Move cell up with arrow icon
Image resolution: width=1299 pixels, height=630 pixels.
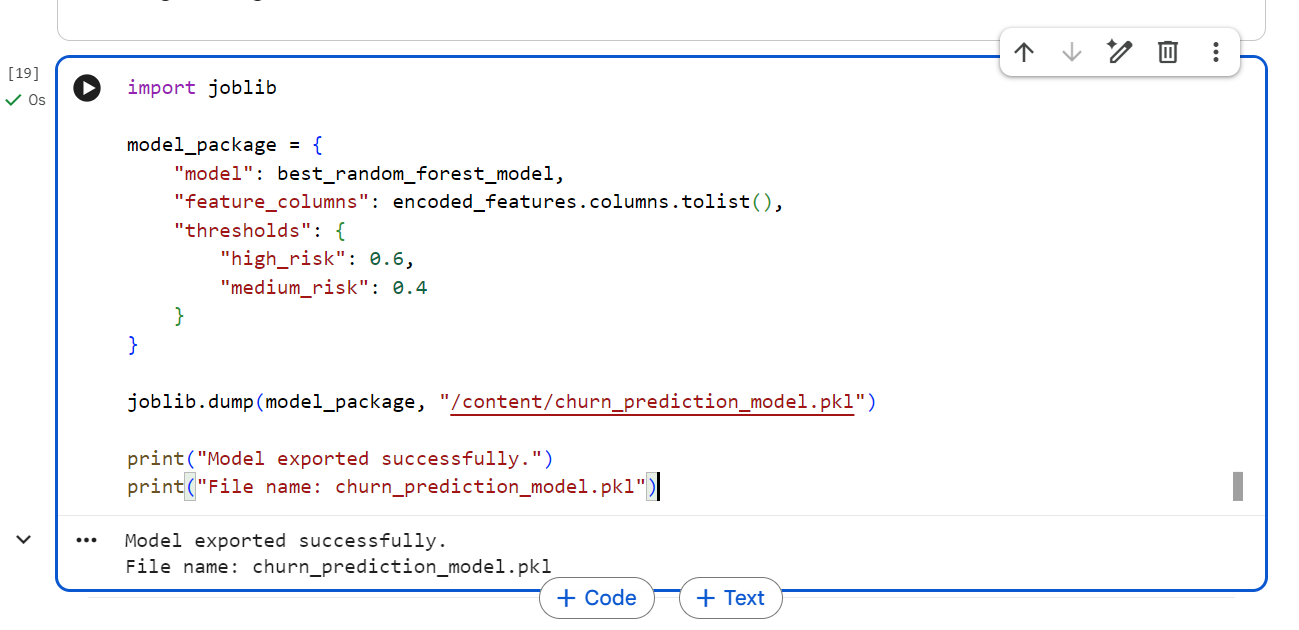pyautogui.click(x=1023, y=52)
